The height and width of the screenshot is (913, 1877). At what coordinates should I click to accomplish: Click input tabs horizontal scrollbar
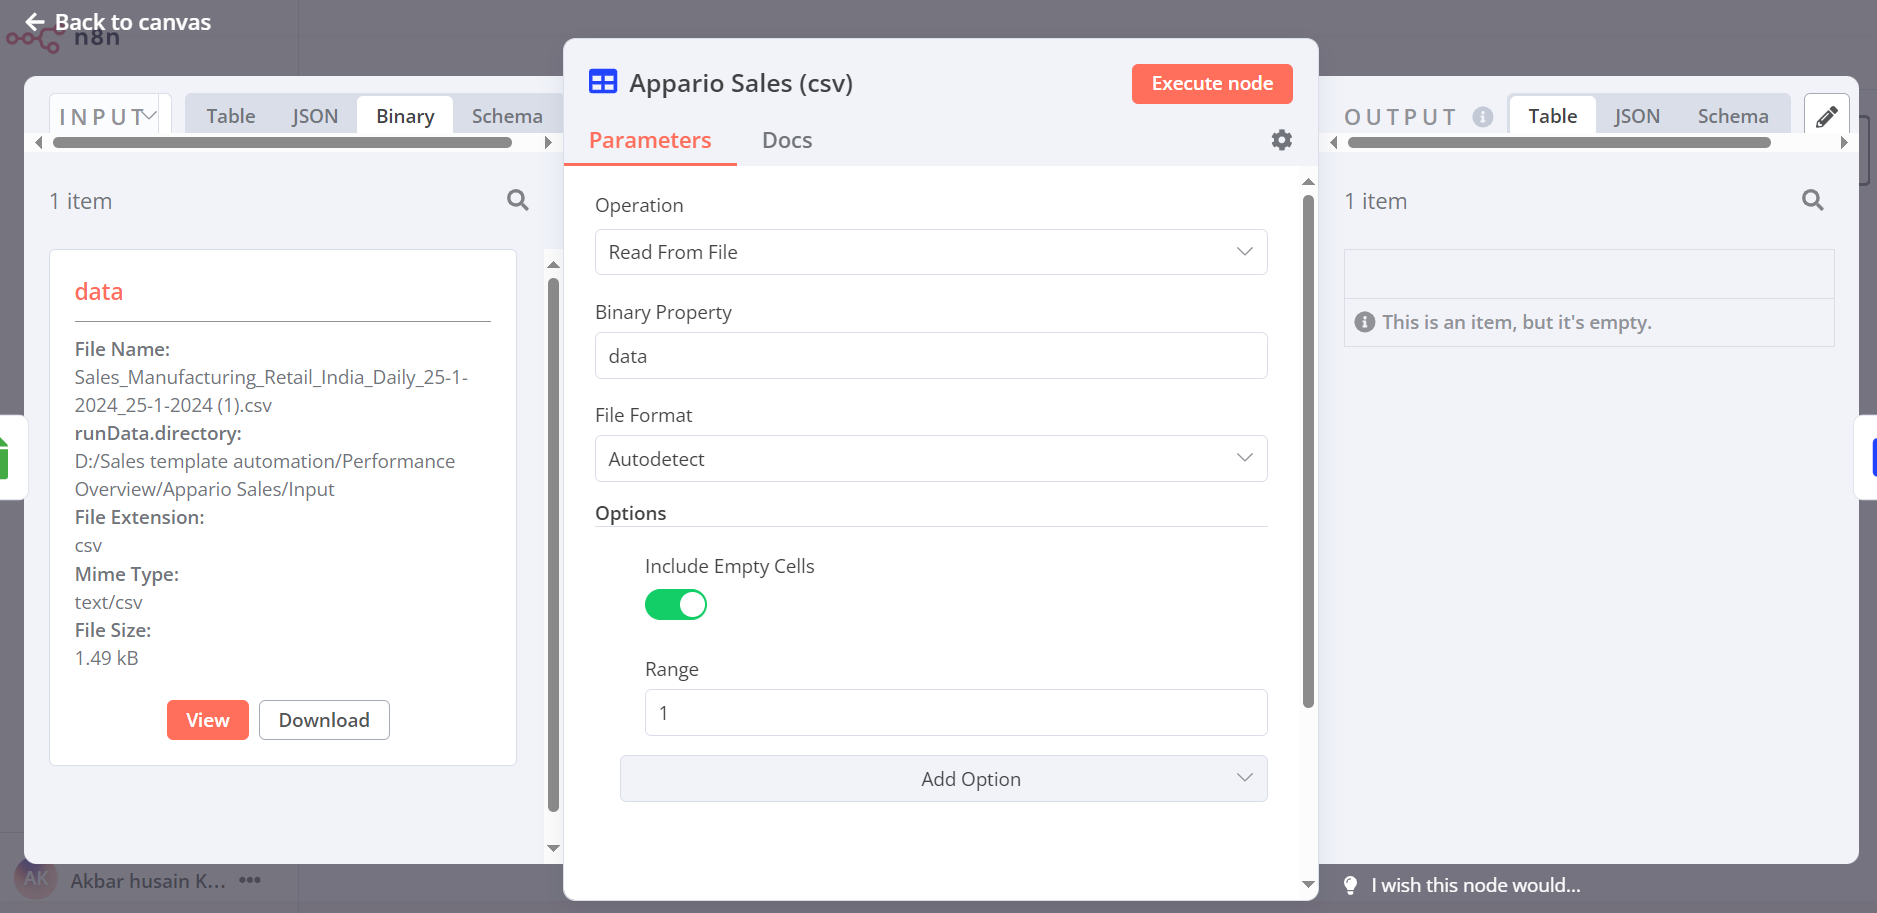click(283, 143)
